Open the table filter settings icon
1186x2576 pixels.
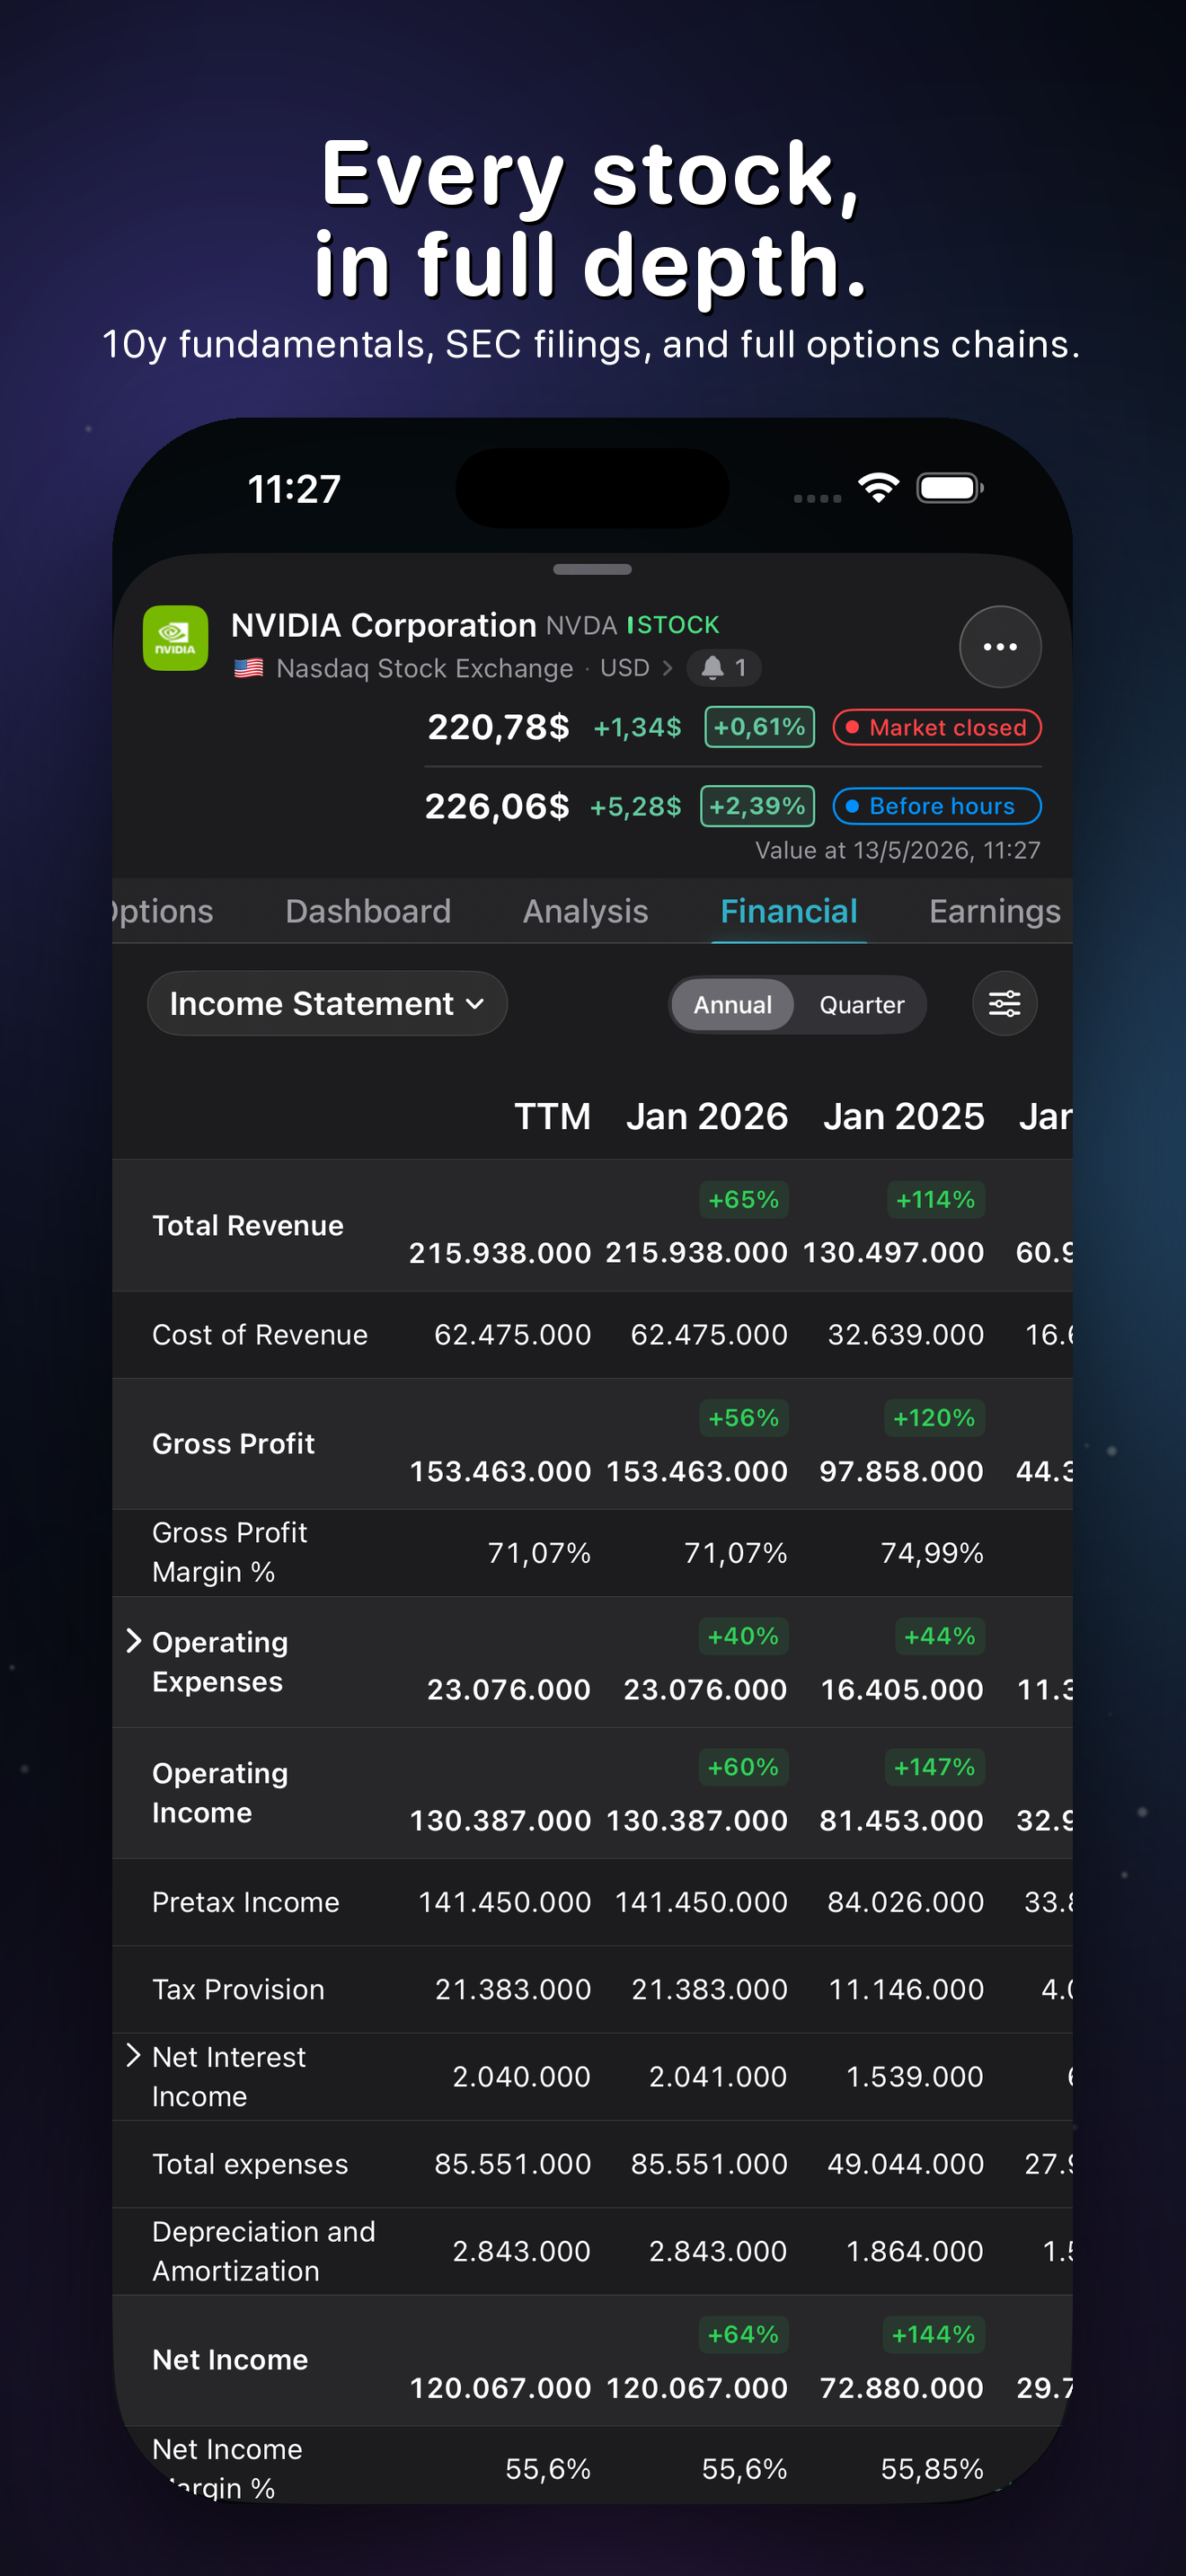(x=1004, y=1003)
